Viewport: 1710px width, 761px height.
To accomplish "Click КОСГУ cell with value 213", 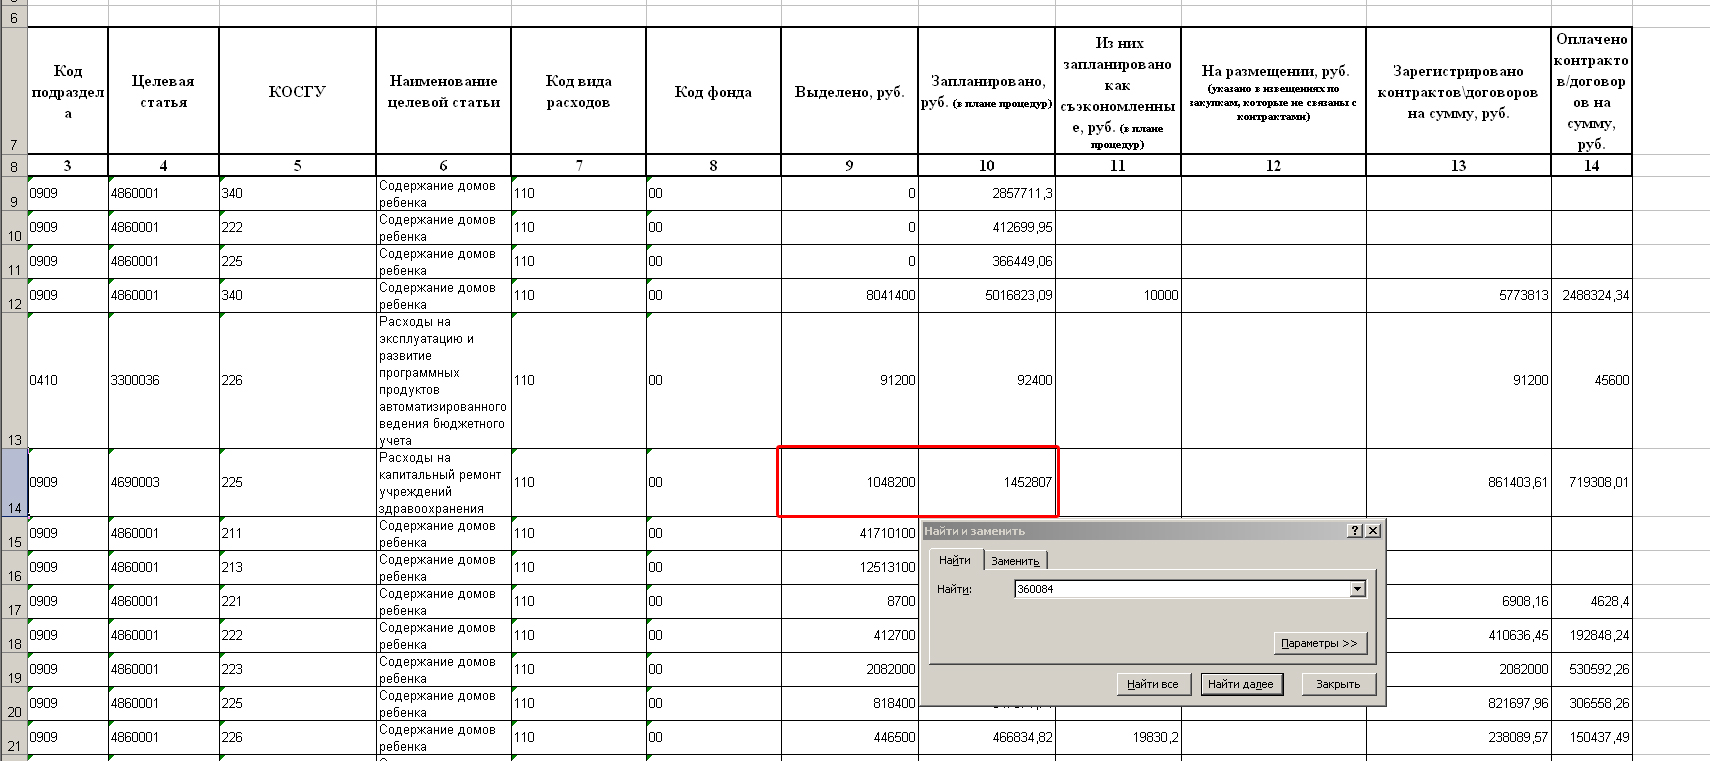I will (297, 567).
